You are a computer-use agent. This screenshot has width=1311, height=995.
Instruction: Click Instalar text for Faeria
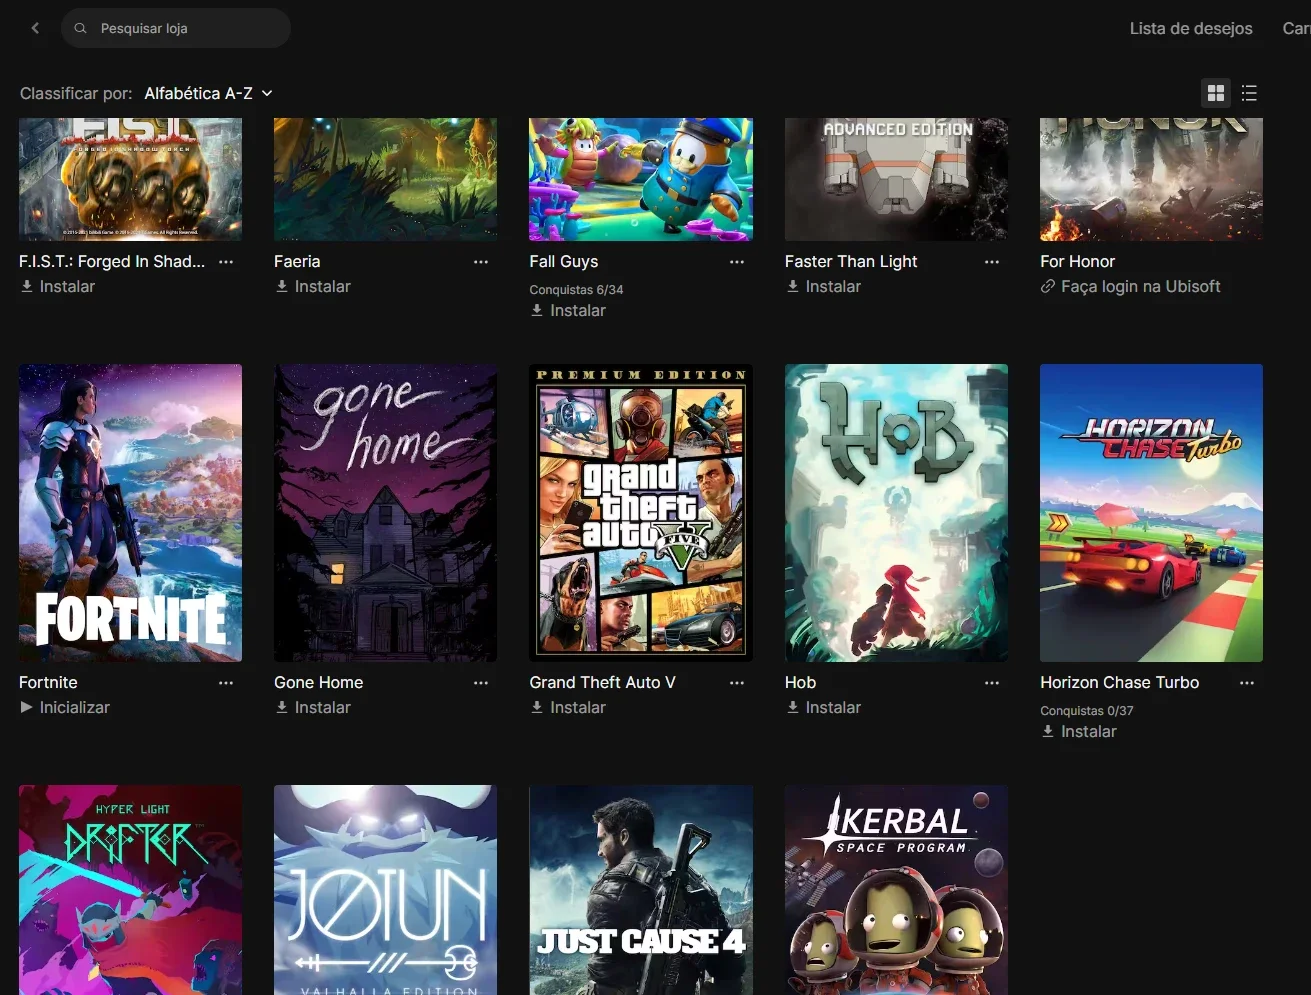tap(323, 286)
